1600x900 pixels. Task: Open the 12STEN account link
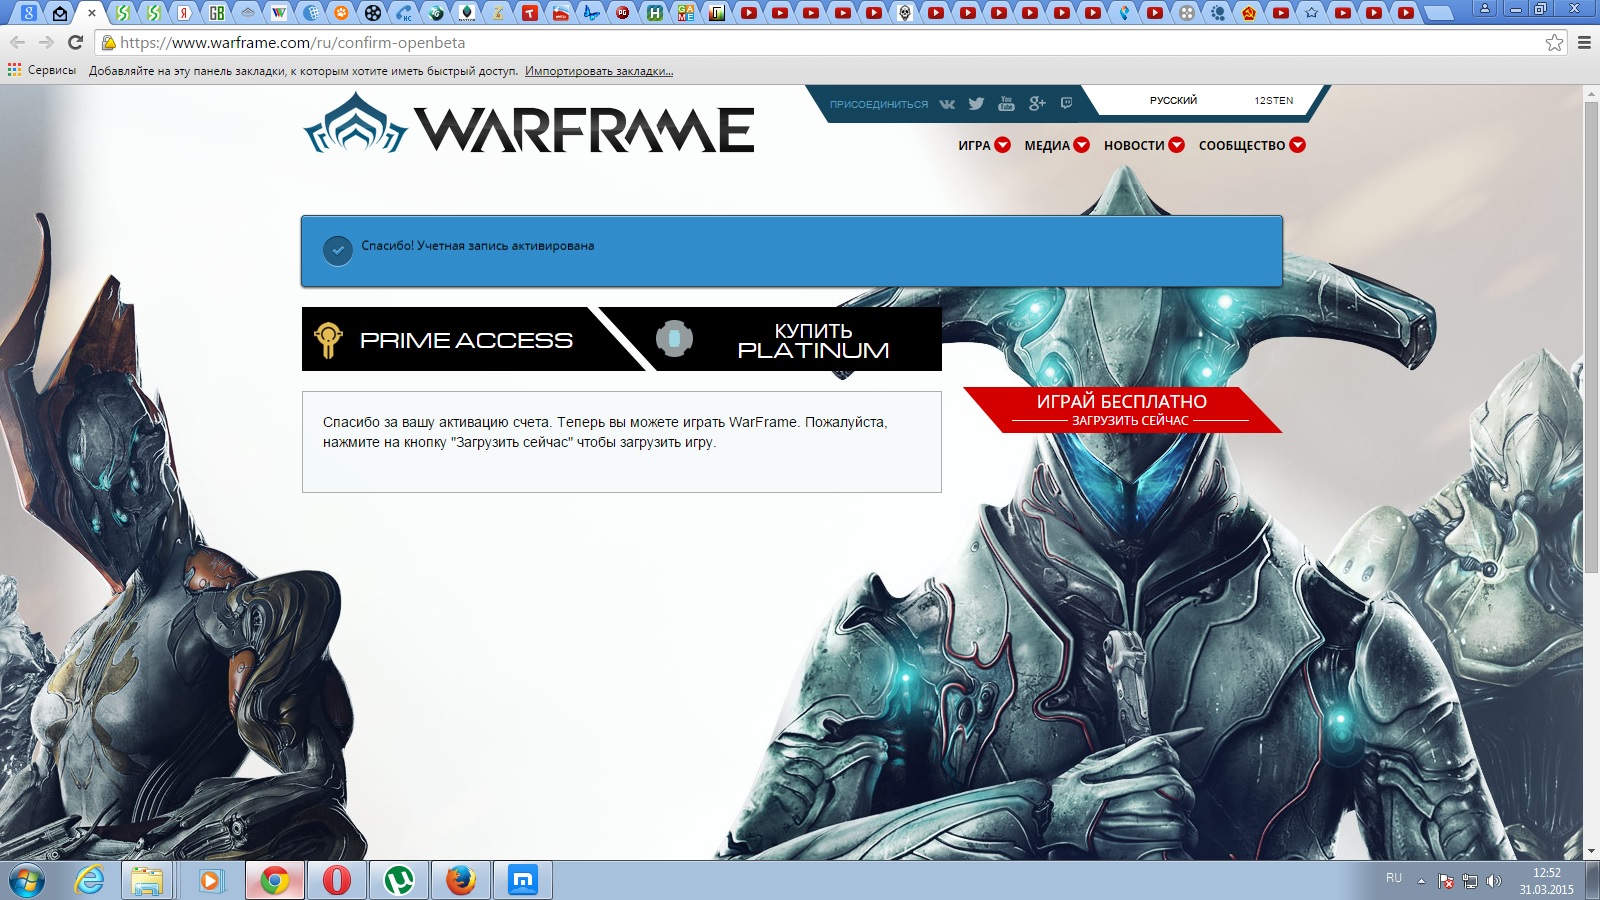[x=1274, y=100]
